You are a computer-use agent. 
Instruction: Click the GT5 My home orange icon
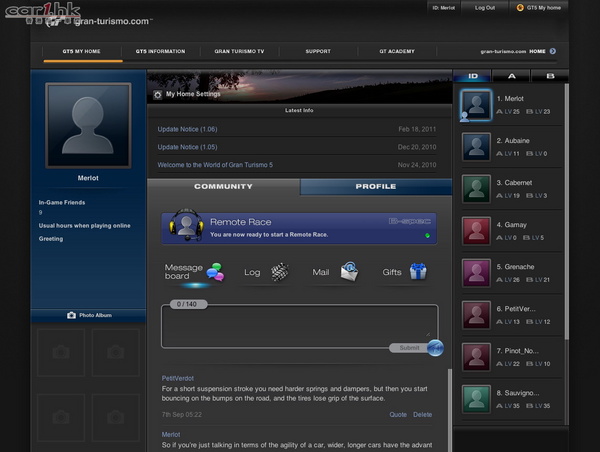pos(520,8)
